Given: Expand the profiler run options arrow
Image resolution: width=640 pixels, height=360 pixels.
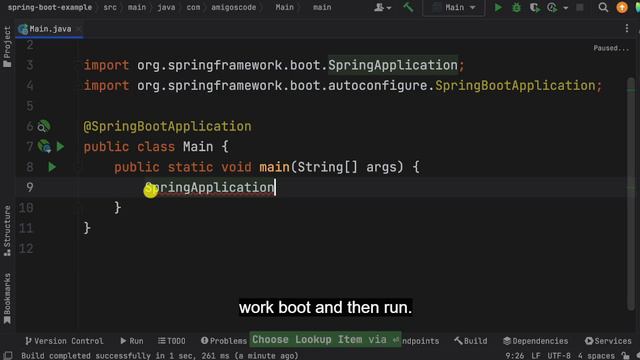Looking at the screenshot, I should click(x=565, y=8).
